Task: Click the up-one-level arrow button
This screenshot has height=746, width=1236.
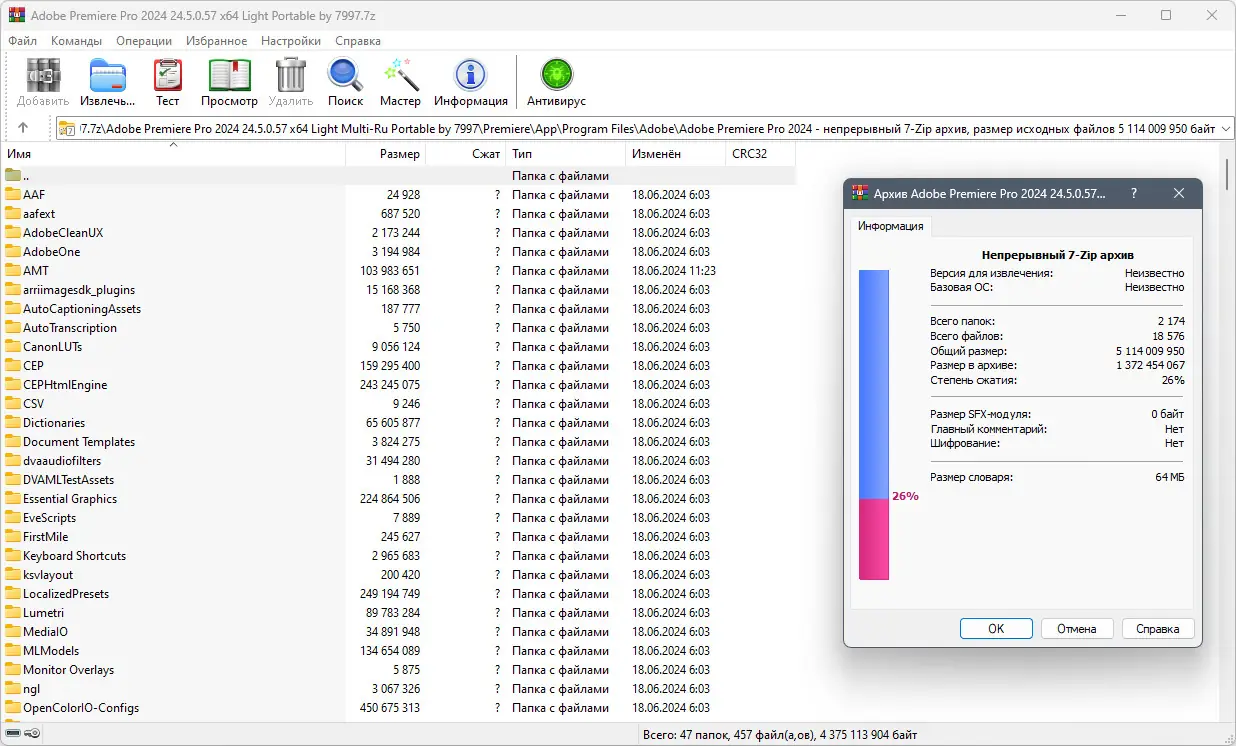Action: 23,127
